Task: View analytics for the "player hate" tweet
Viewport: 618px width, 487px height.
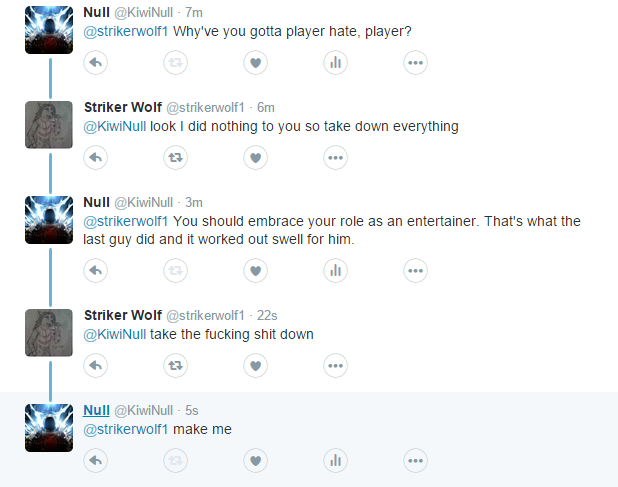Action: coord(335,63)
